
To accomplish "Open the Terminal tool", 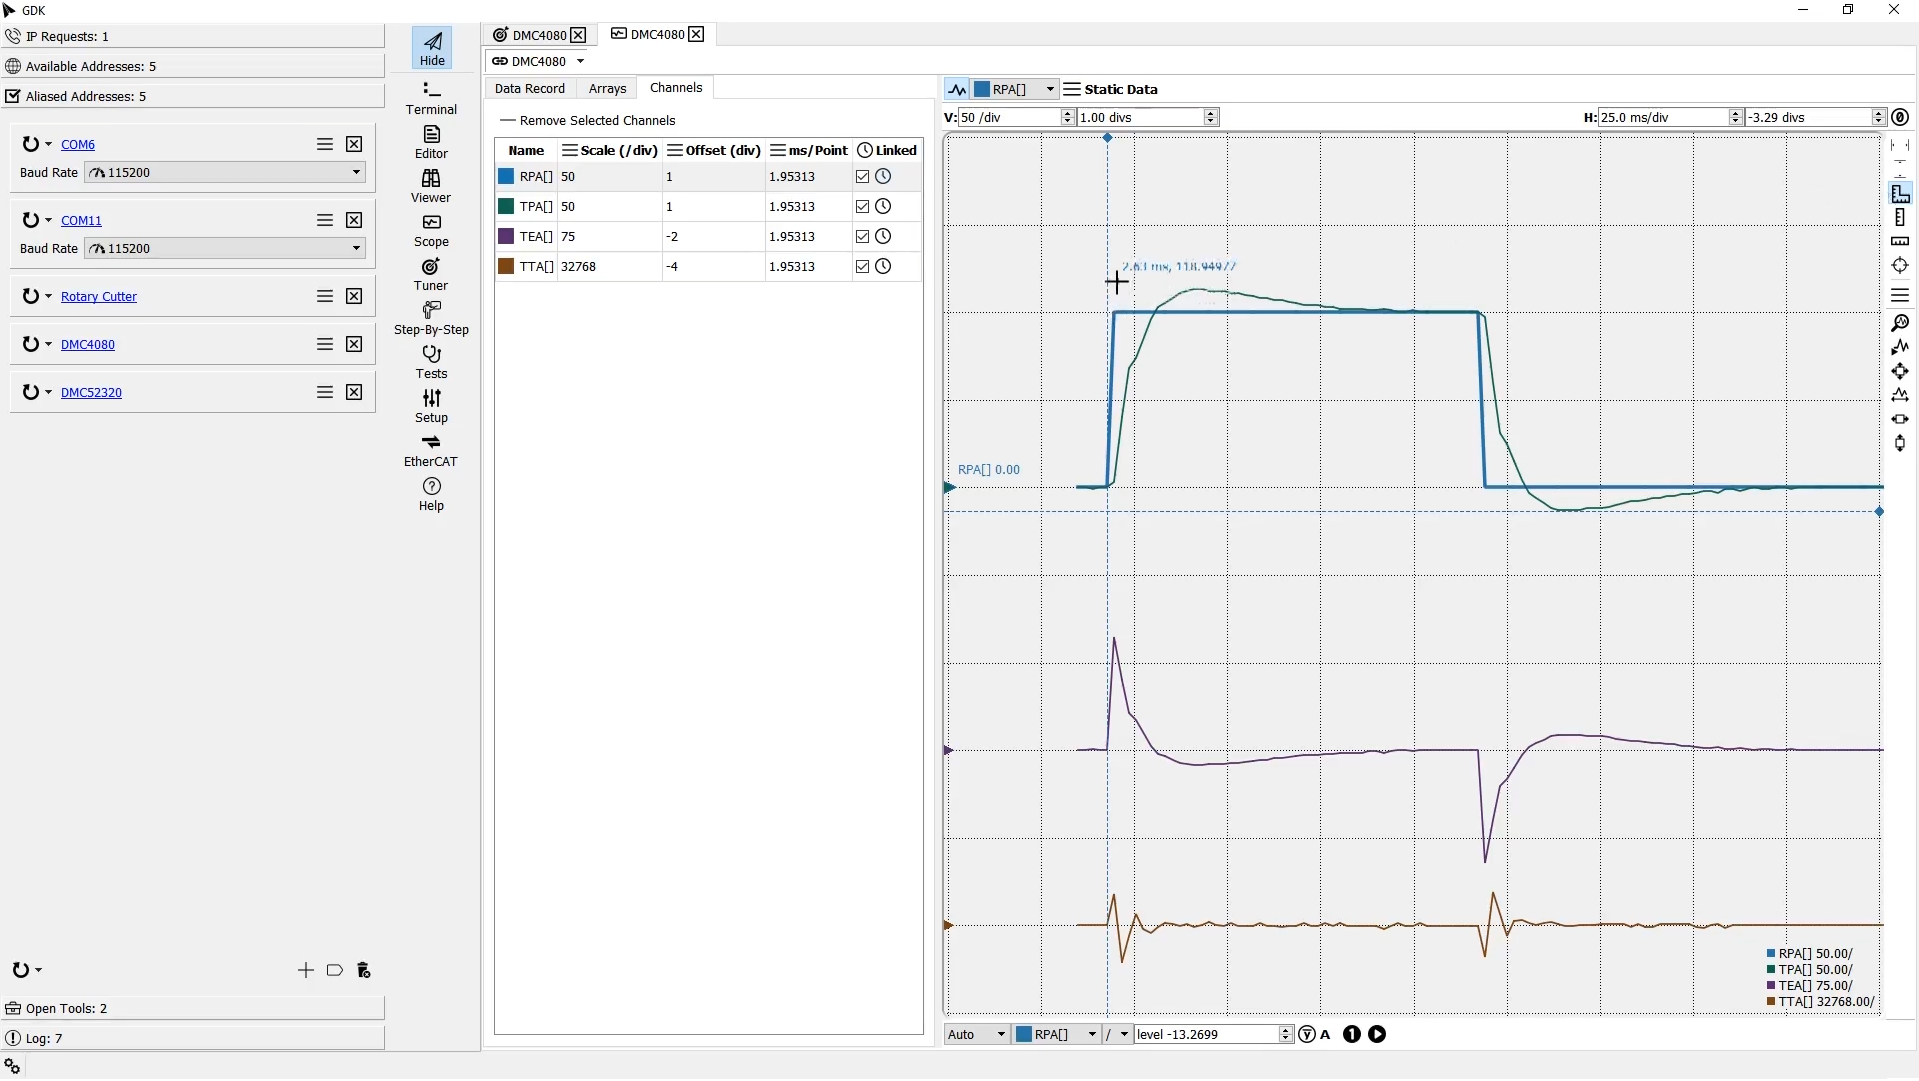I will [x=431, y=98].
